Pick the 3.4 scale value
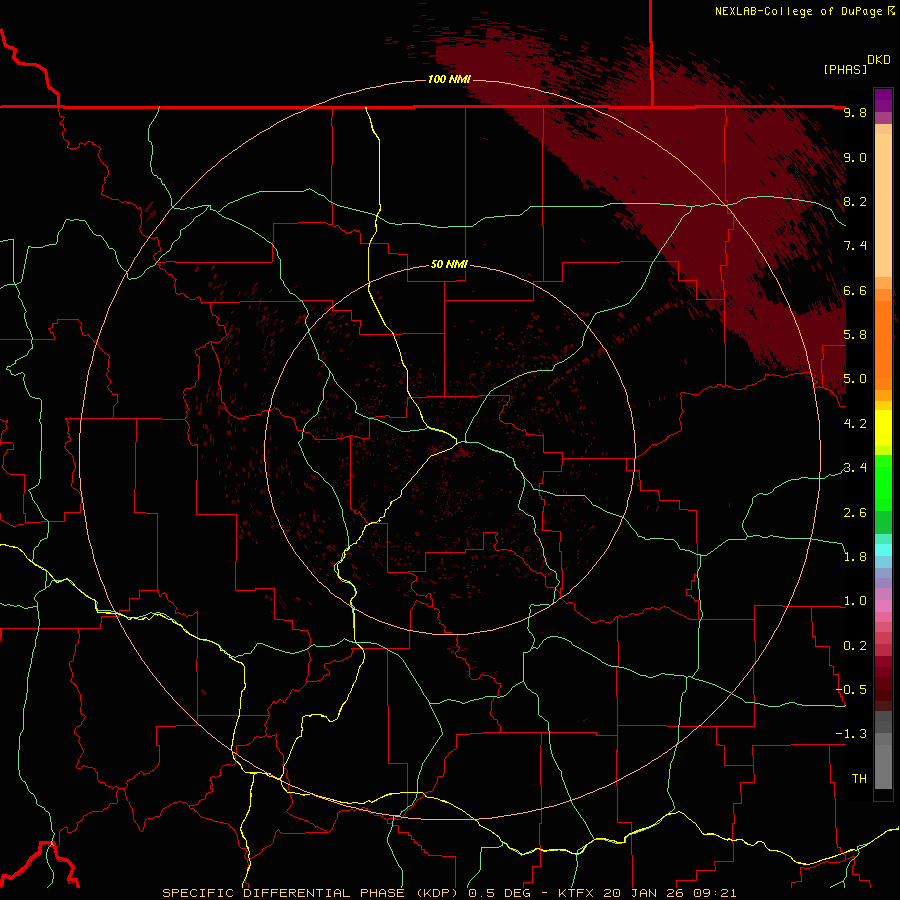 [x=855, y=467]
